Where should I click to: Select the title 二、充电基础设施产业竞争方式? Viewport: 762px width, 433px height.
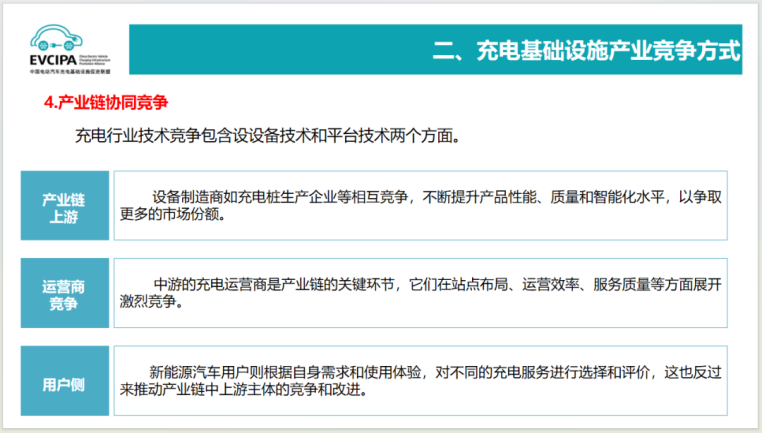587,50
